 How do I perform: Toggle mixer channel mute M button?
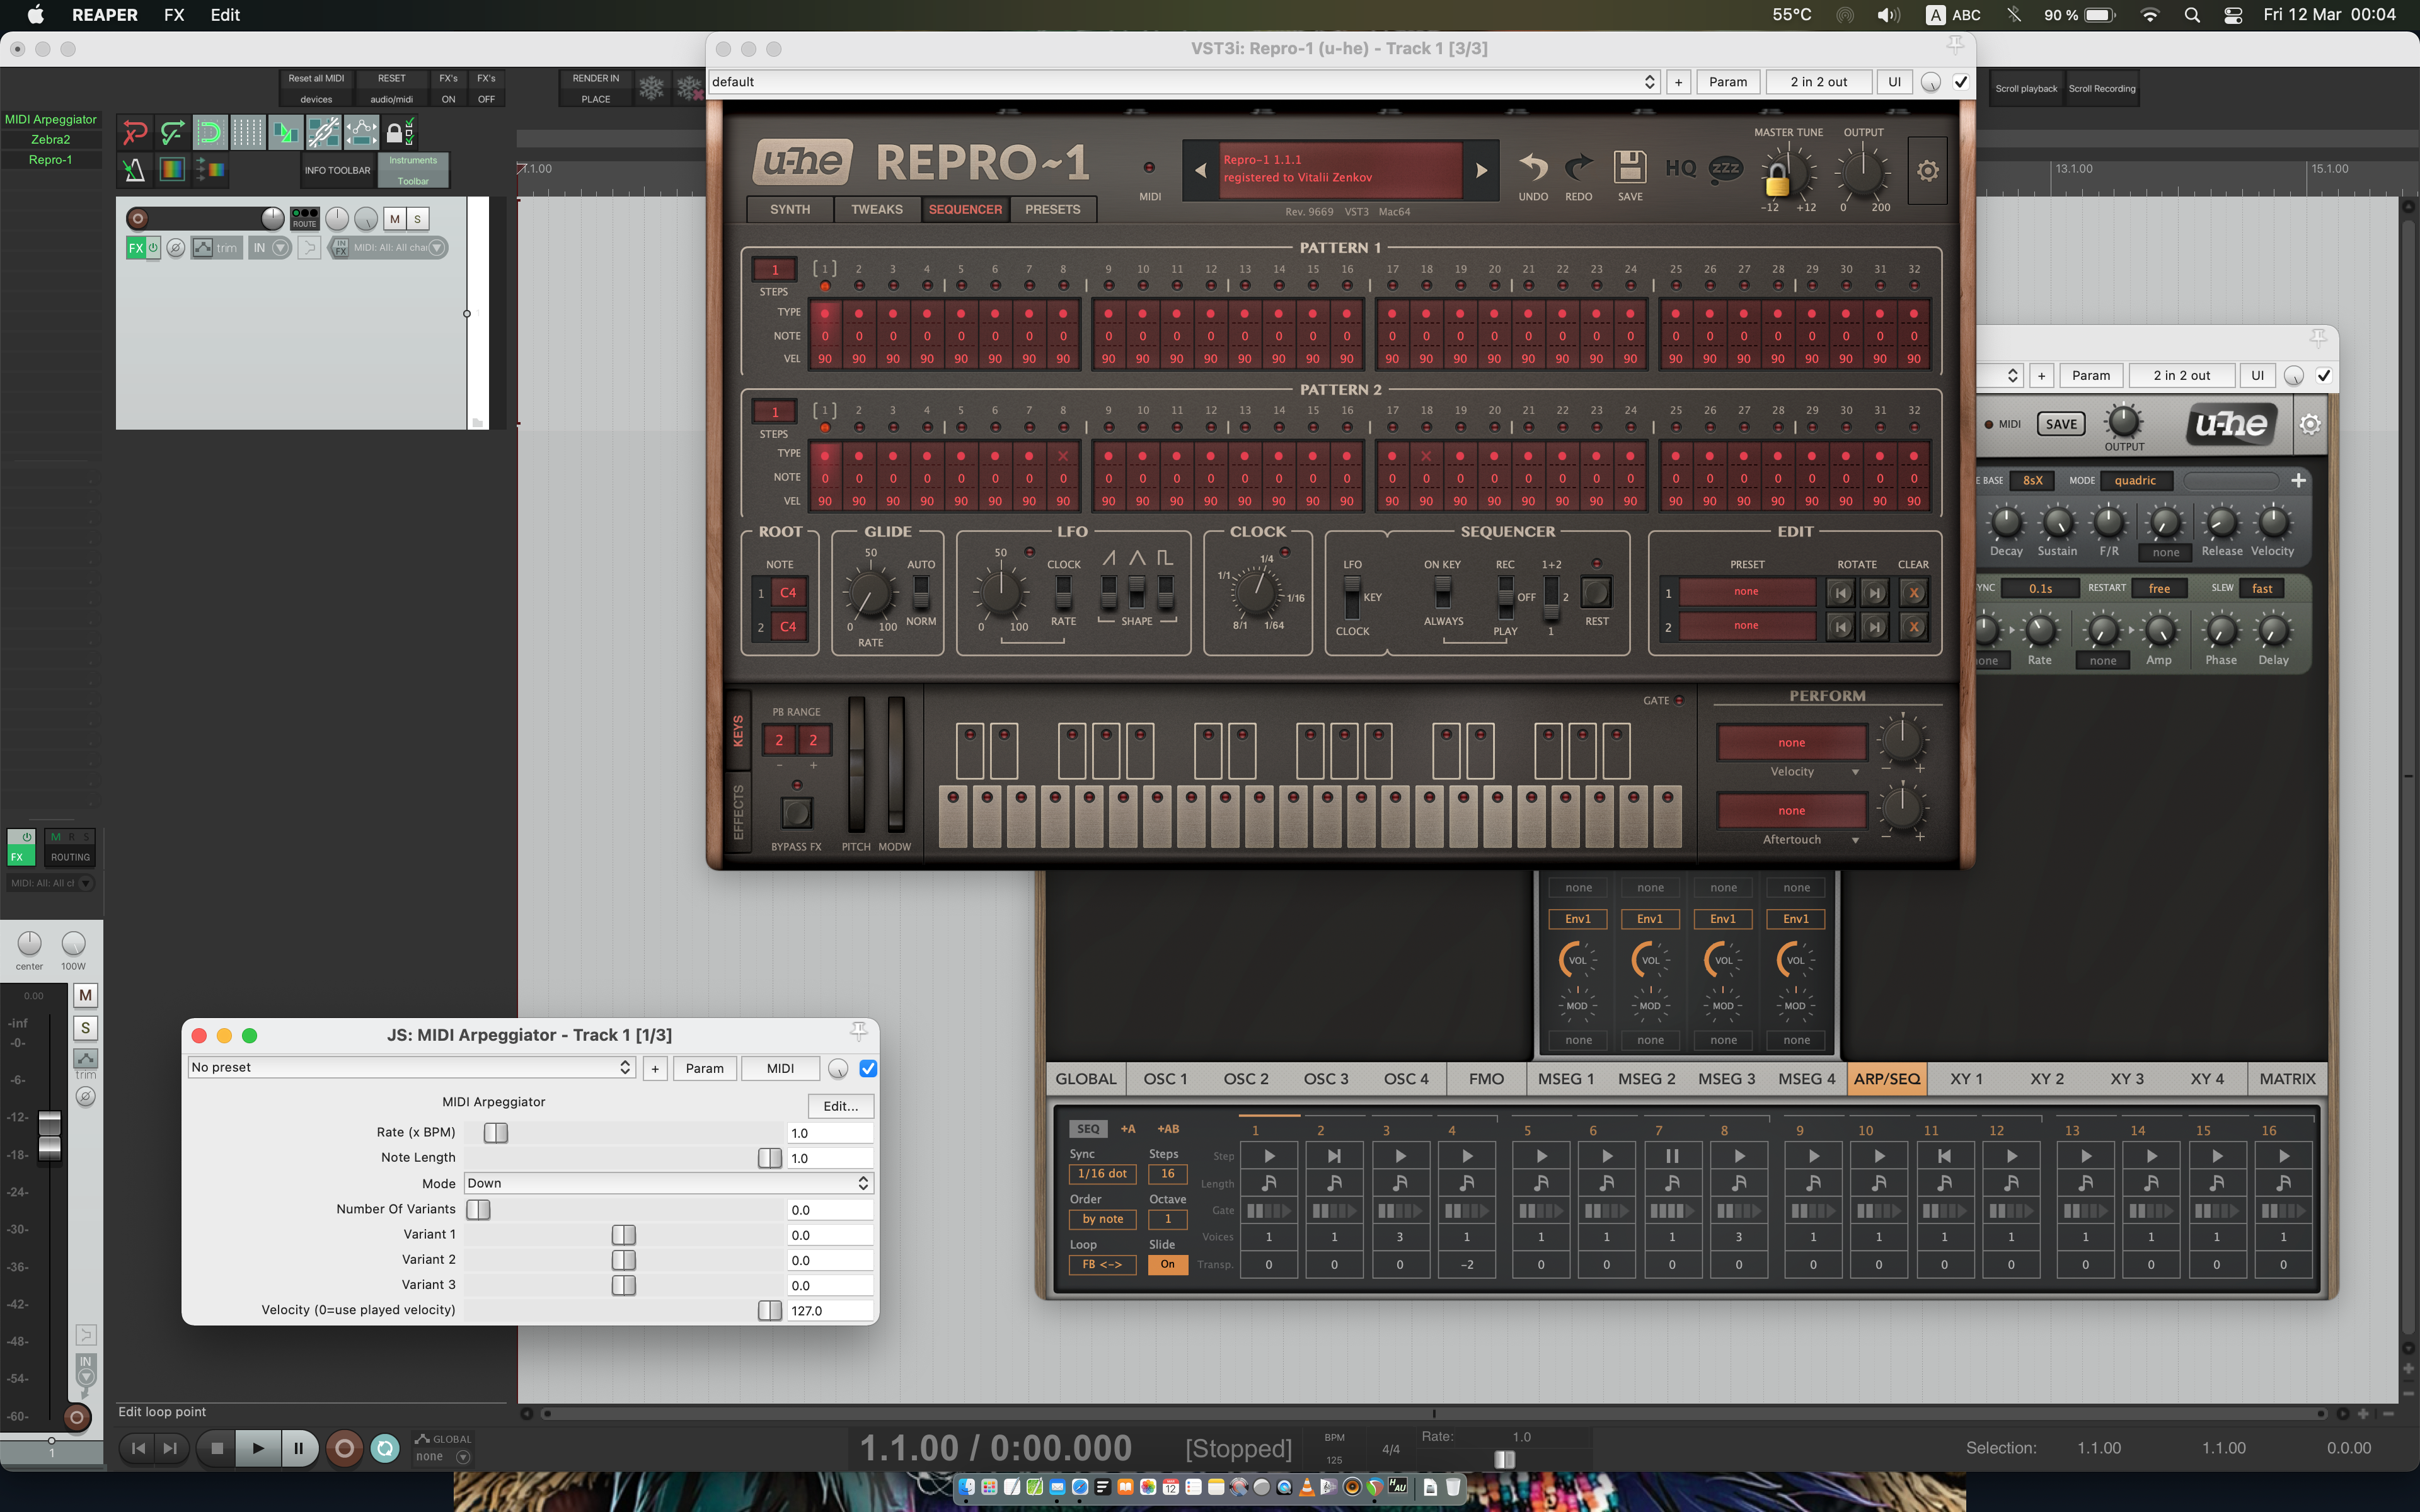click(85, 995)
